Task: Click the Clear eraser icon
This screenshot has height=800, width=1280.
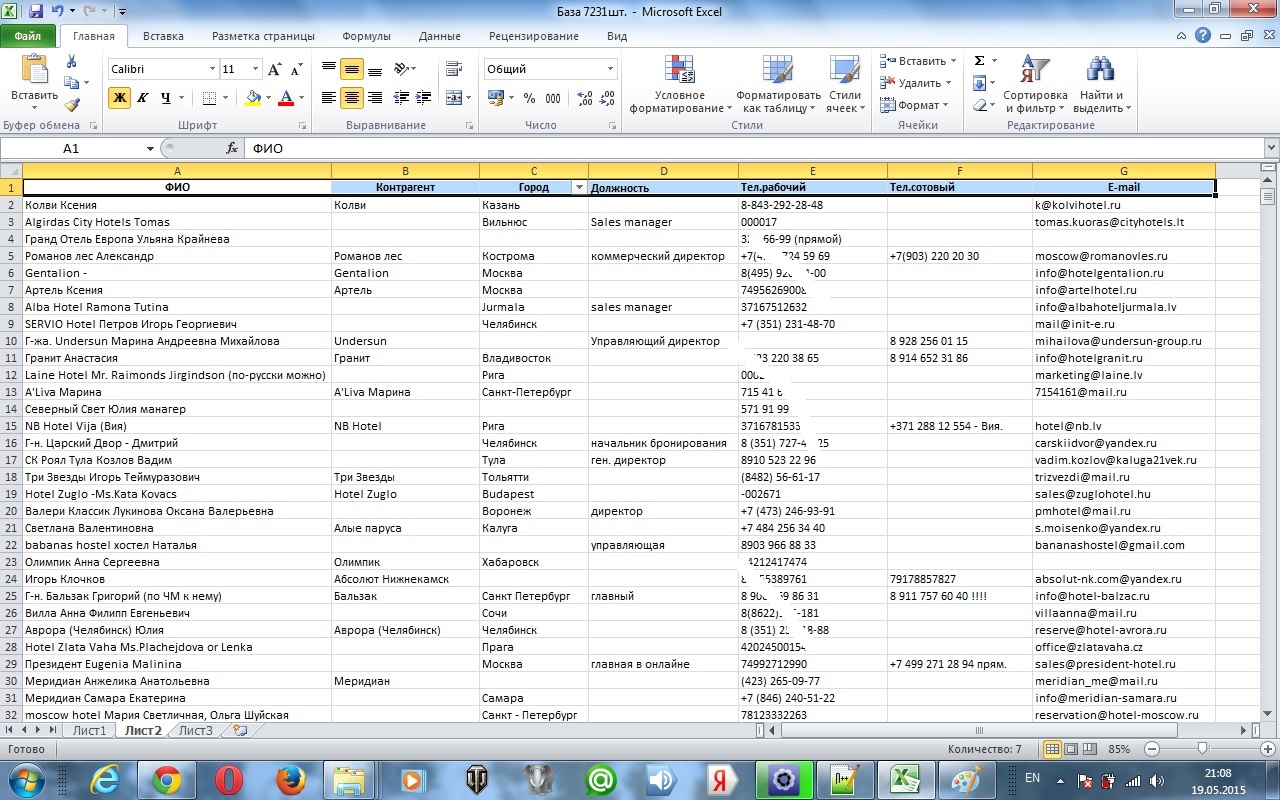Action: point(979,105)
